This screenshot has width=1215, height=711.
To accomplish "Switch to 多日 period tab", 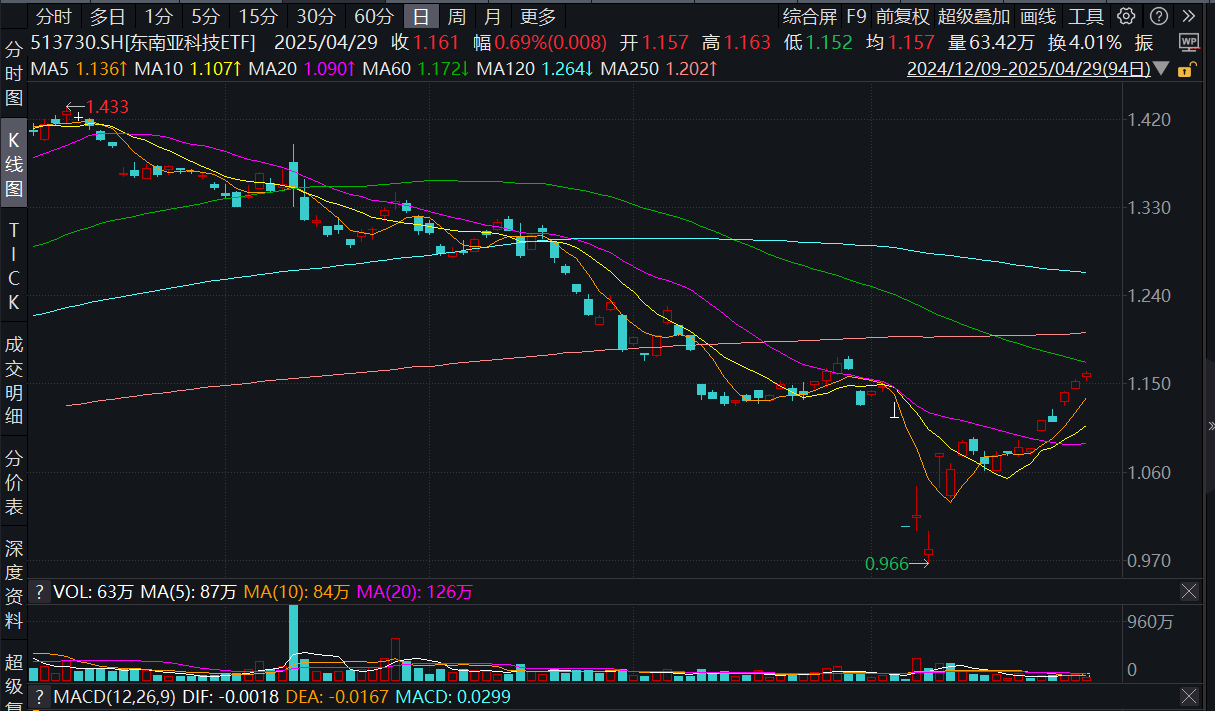I will pyautogui.click(x=107, y=16).
